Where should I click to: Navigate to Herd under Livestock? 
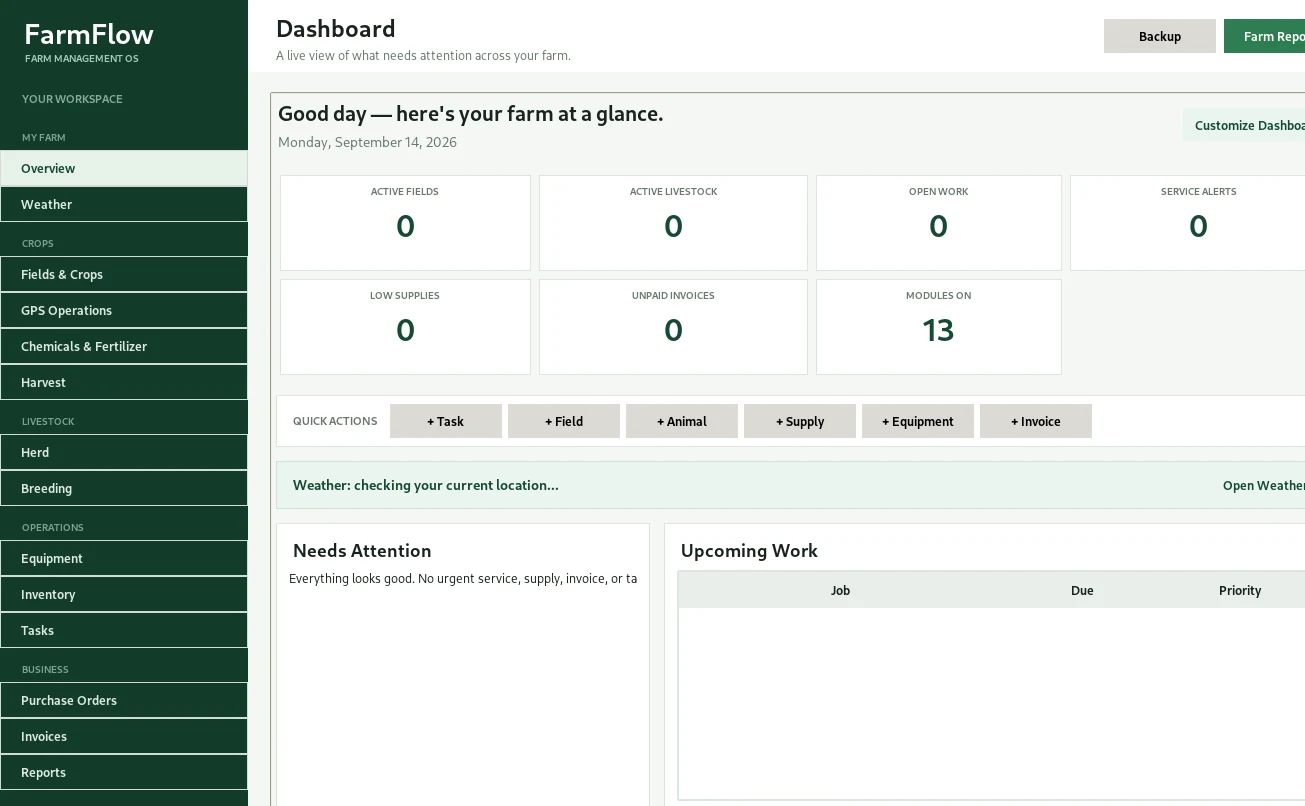click(124, 452)
